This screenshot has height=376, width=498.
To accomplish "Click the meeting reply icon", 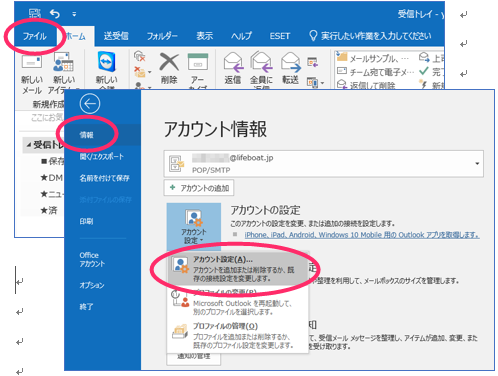I will [x=312, y=62].
